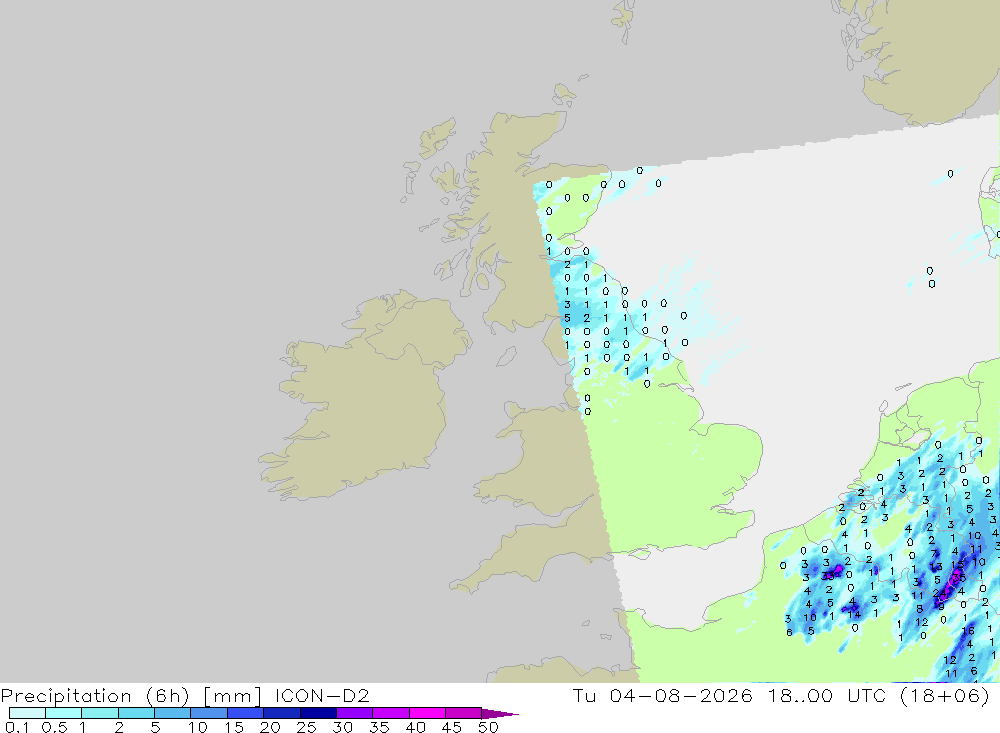Click the Isle of Man on the map
1000x733 pixels.
(506, 356)
